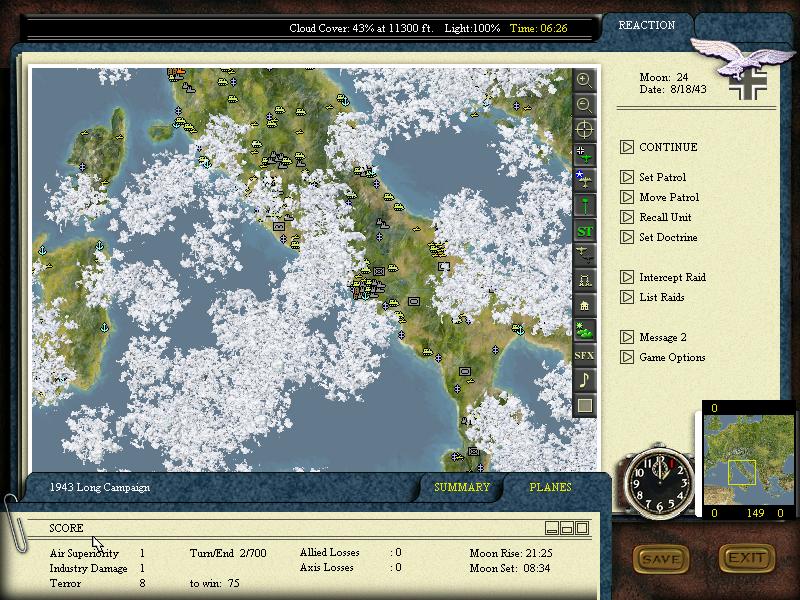Click the Europe overview minimap
Viewport: 800px width, 600px height.
(748, 460)
